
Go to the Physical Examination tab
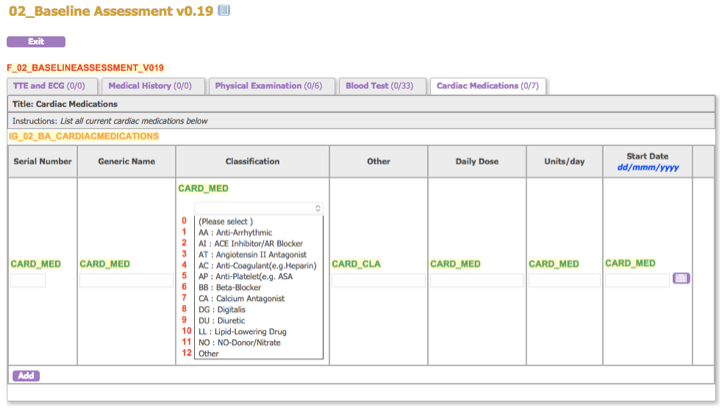pyautogui.click(x=268, y=86)
